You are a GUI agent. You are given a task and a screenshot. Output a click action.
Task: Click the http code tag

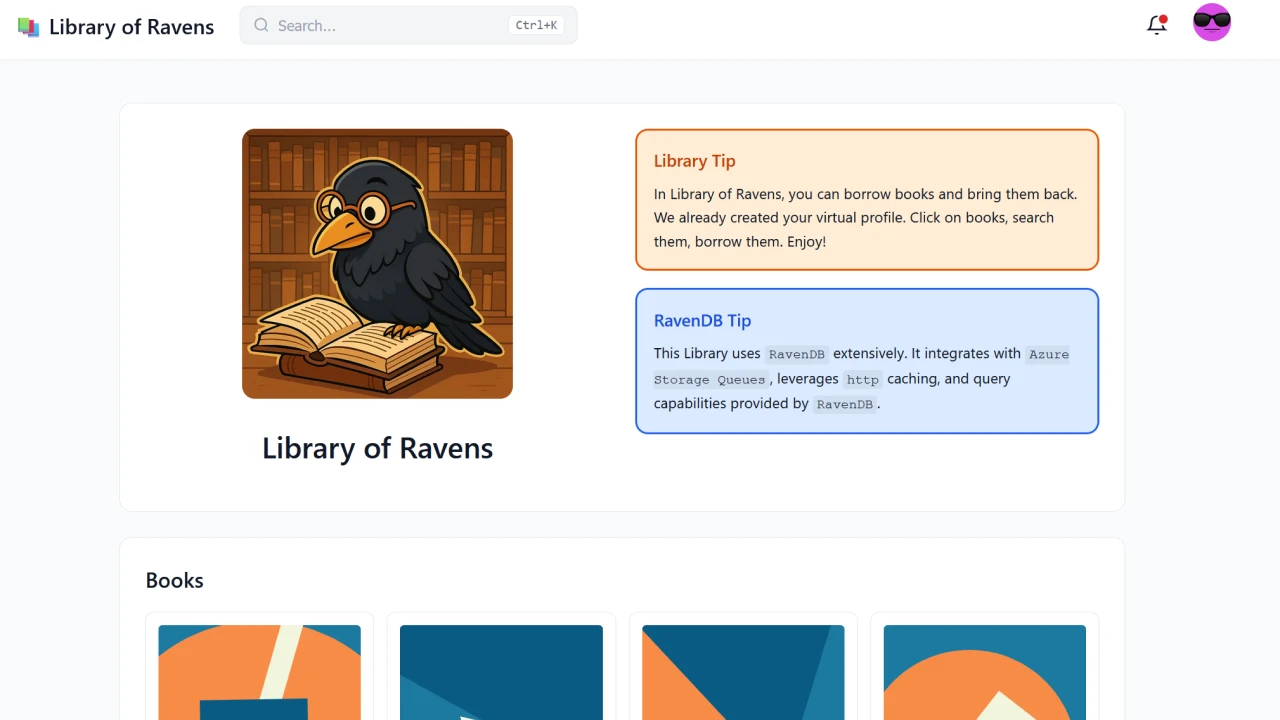pos(862,380)
